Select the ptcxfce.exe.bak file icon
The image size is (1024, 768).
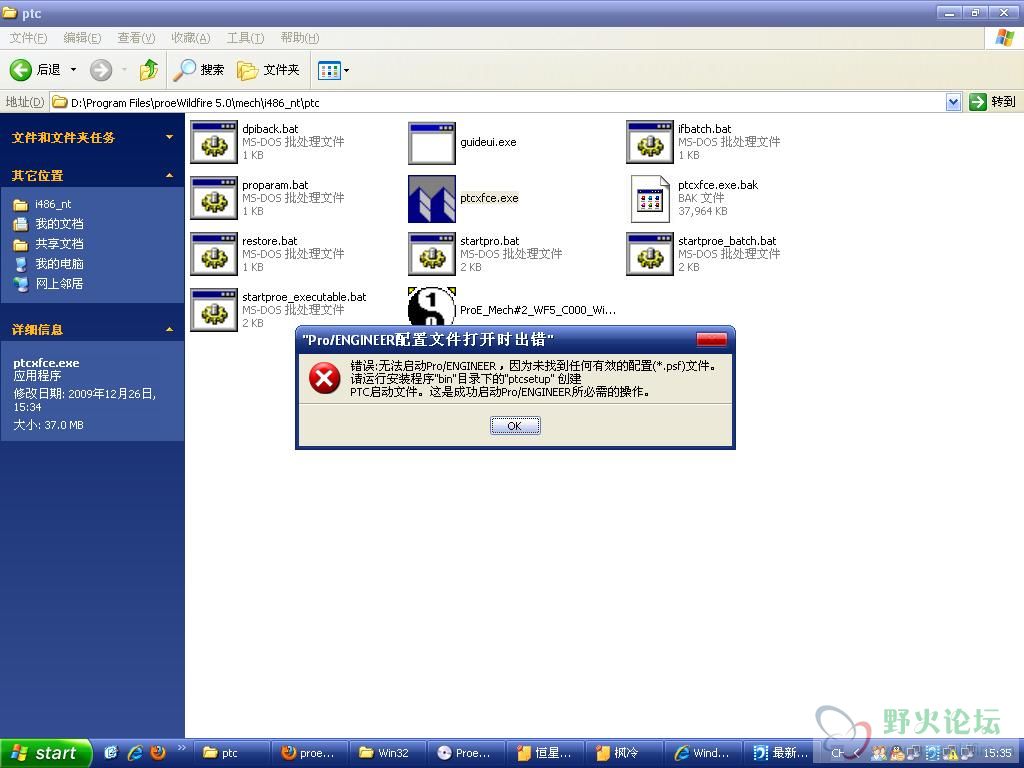(x=650, y=199)
